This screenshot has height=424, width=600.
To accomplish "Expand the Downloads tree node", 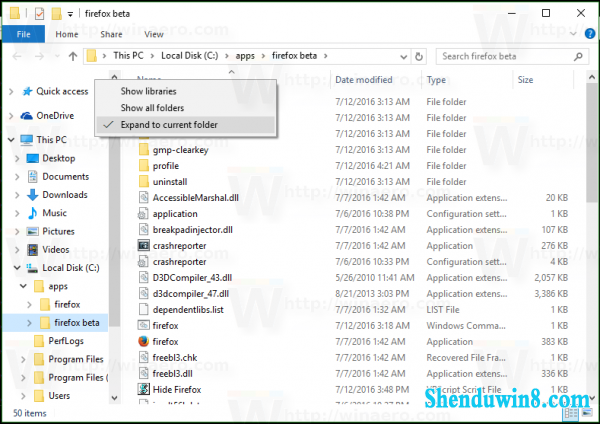I will coord(17,195).
